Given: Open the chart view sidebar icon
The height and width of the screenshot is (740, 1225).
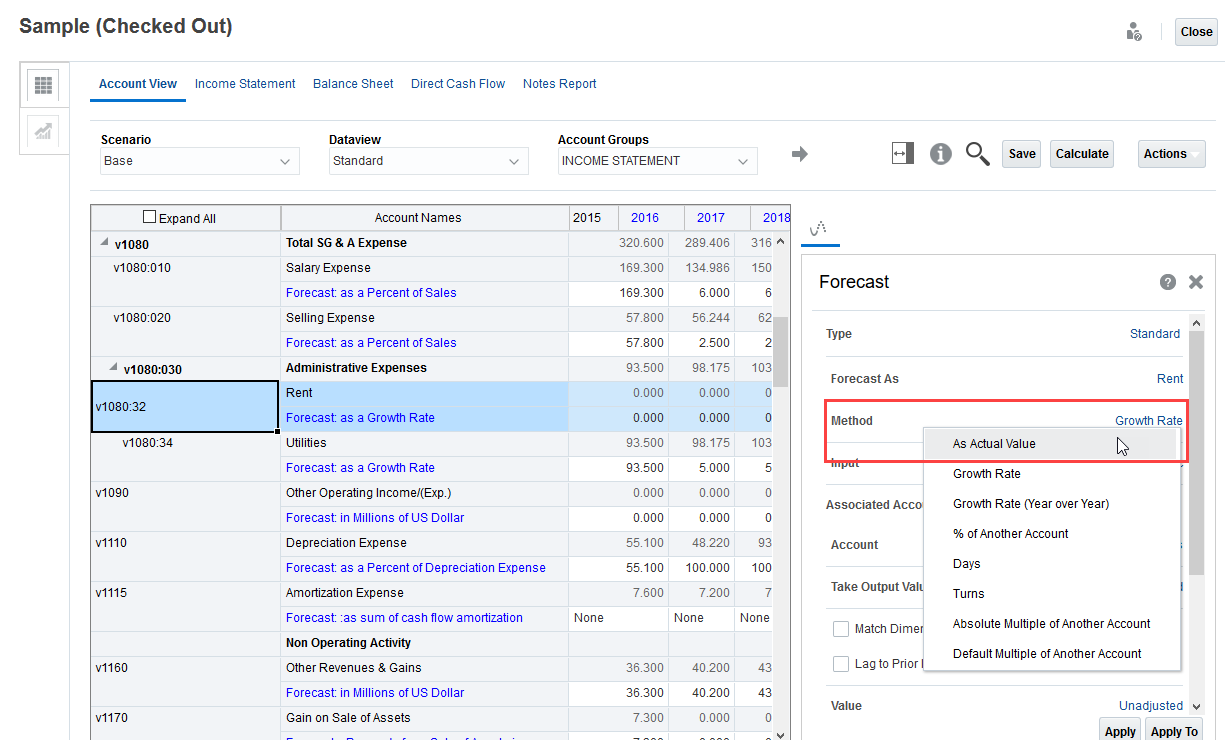Looking at the screenshot, I should tap(43, 131).
